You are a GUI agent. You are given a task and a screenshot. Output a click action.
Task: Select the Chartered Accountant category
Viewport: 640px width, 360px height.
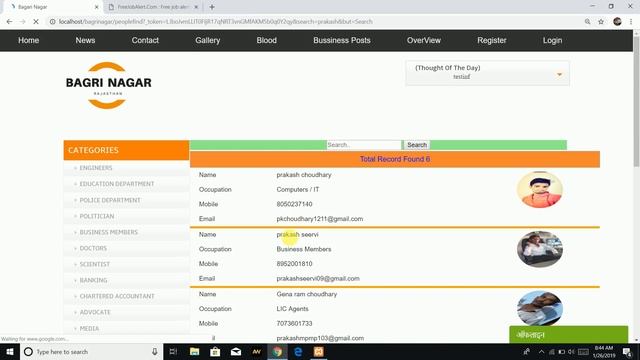click(x=117, y=296)
